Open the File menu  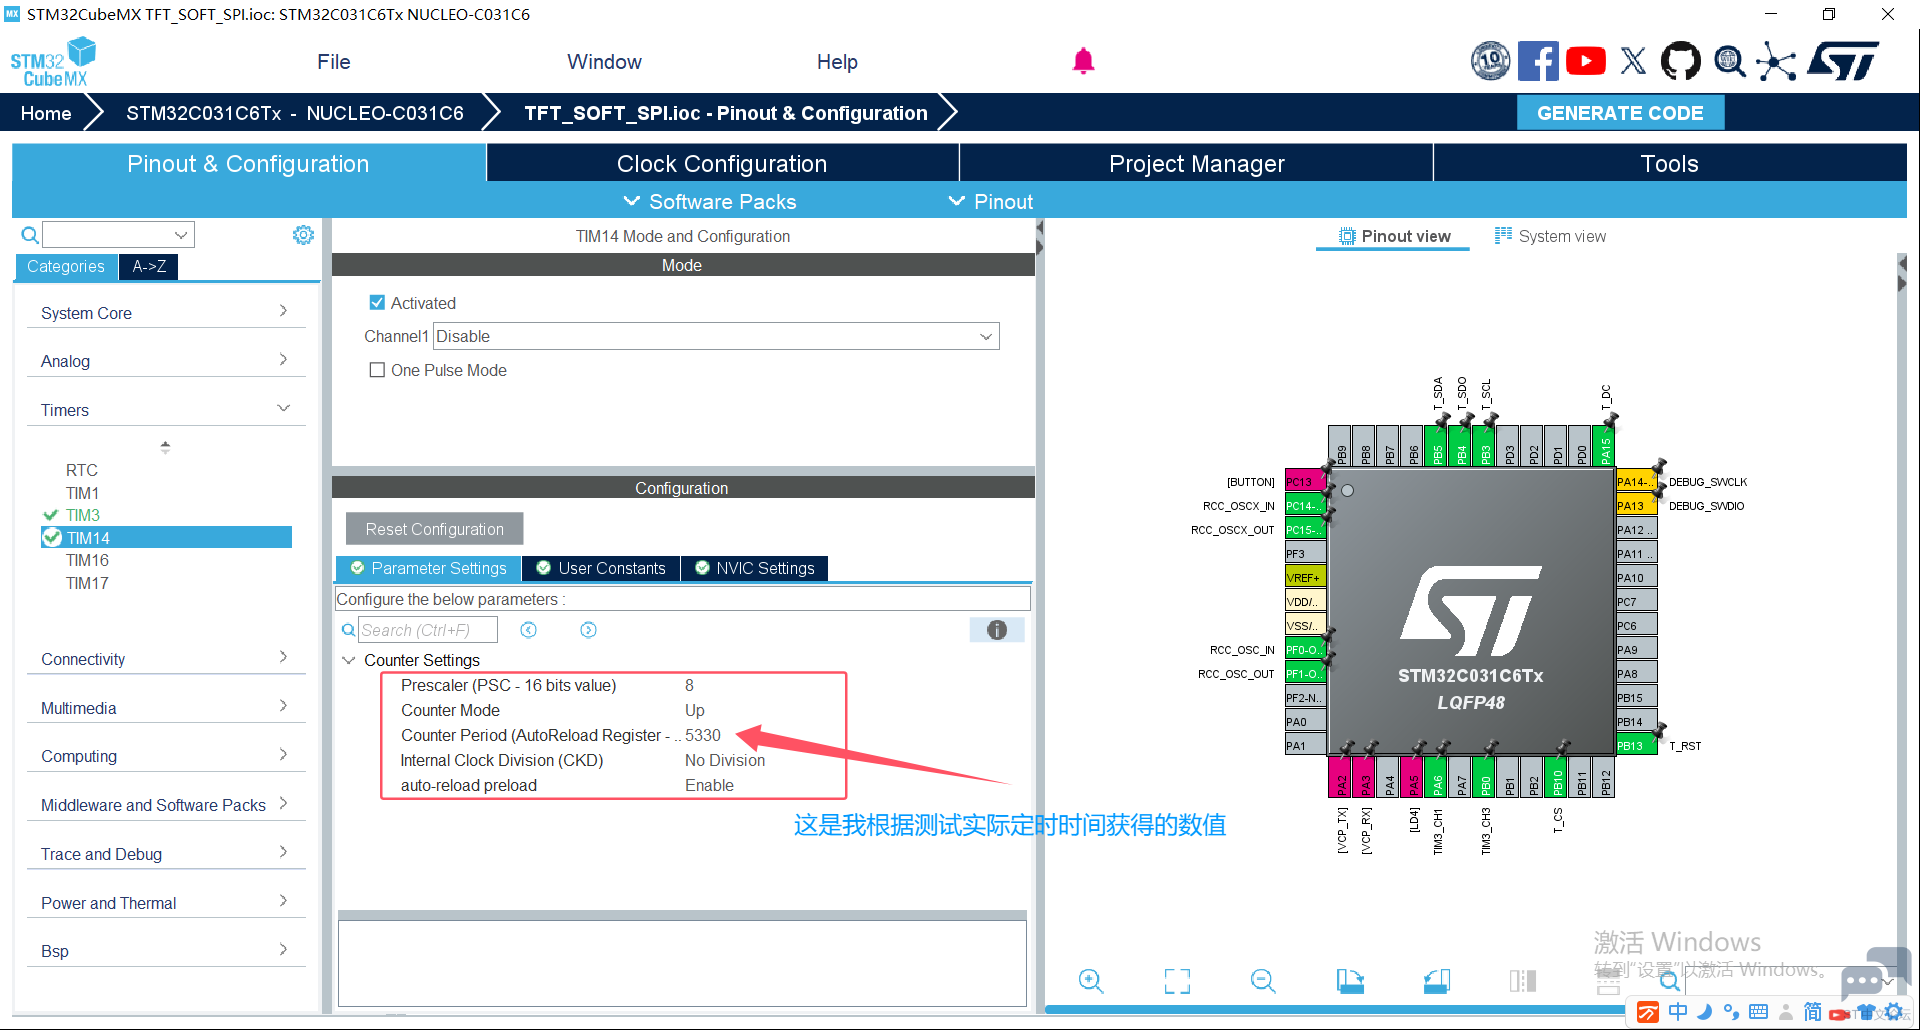334,62
